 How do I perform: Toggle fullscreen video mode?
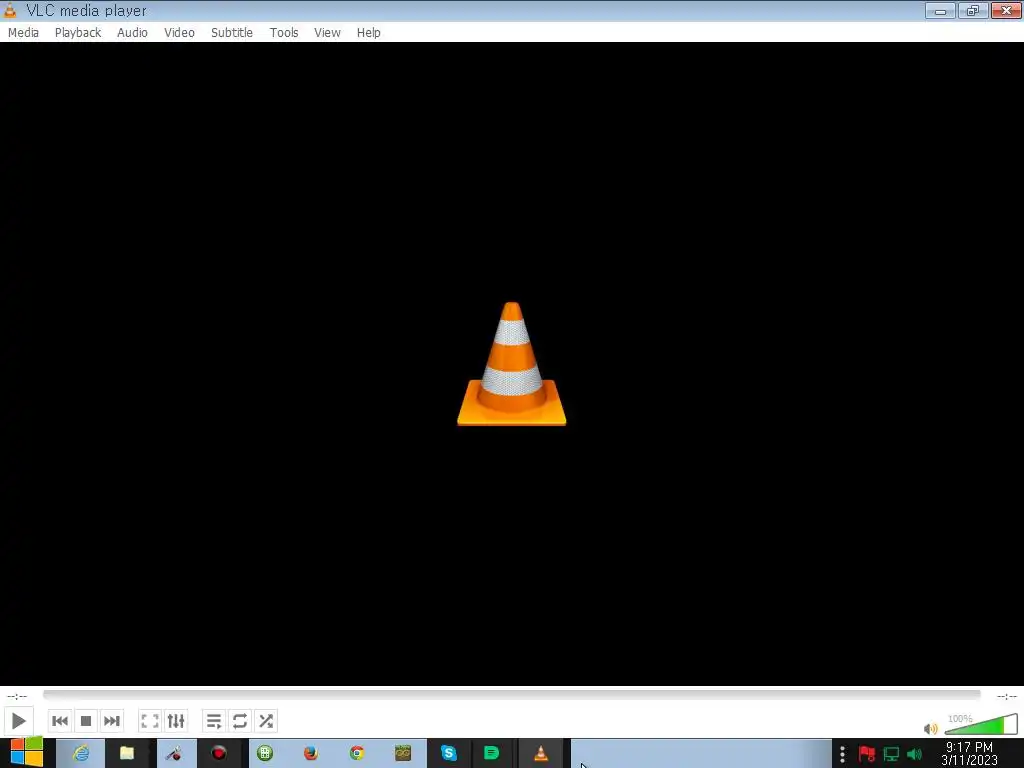[150, 721]
